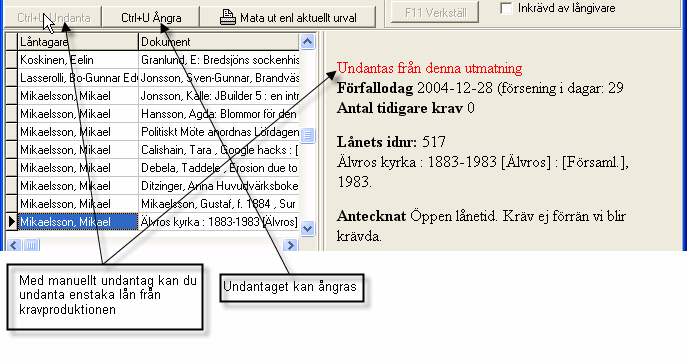Click the Ctrl+U Ångra button
Screen dimensions: 687x363
151,18
